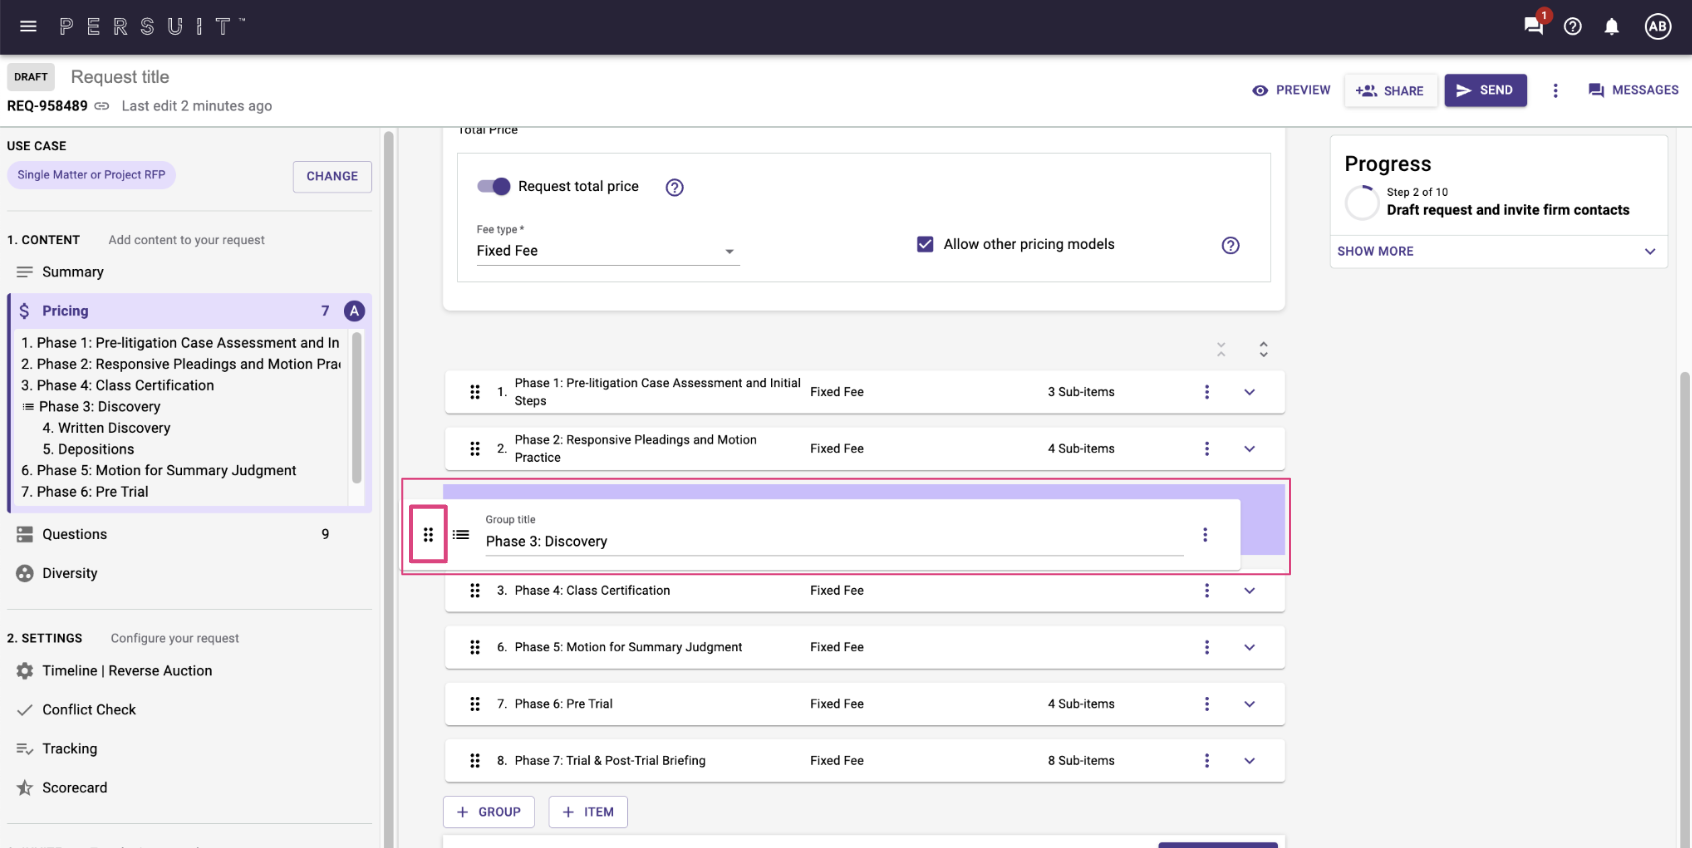The height and width of the screenshot is (848, 1692).
Task: Expand all pricing items icon
Action: coord(1264,349)
